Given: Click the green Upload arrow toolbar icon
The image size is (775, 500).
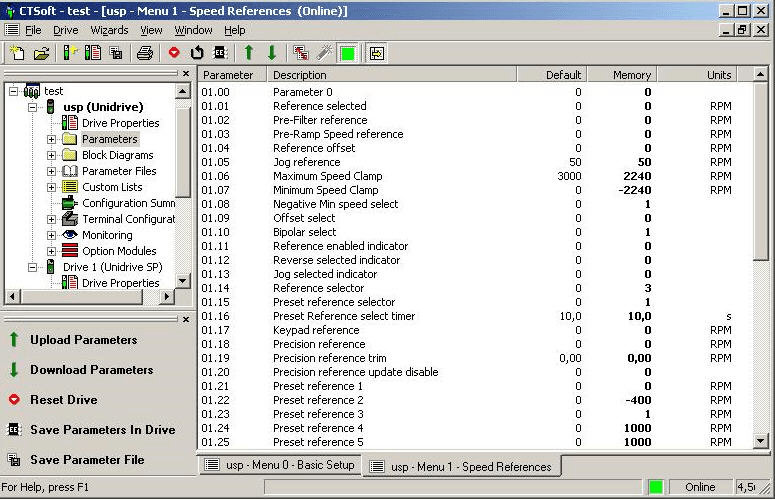Looking at the screenshot, I should click(249, 52).
